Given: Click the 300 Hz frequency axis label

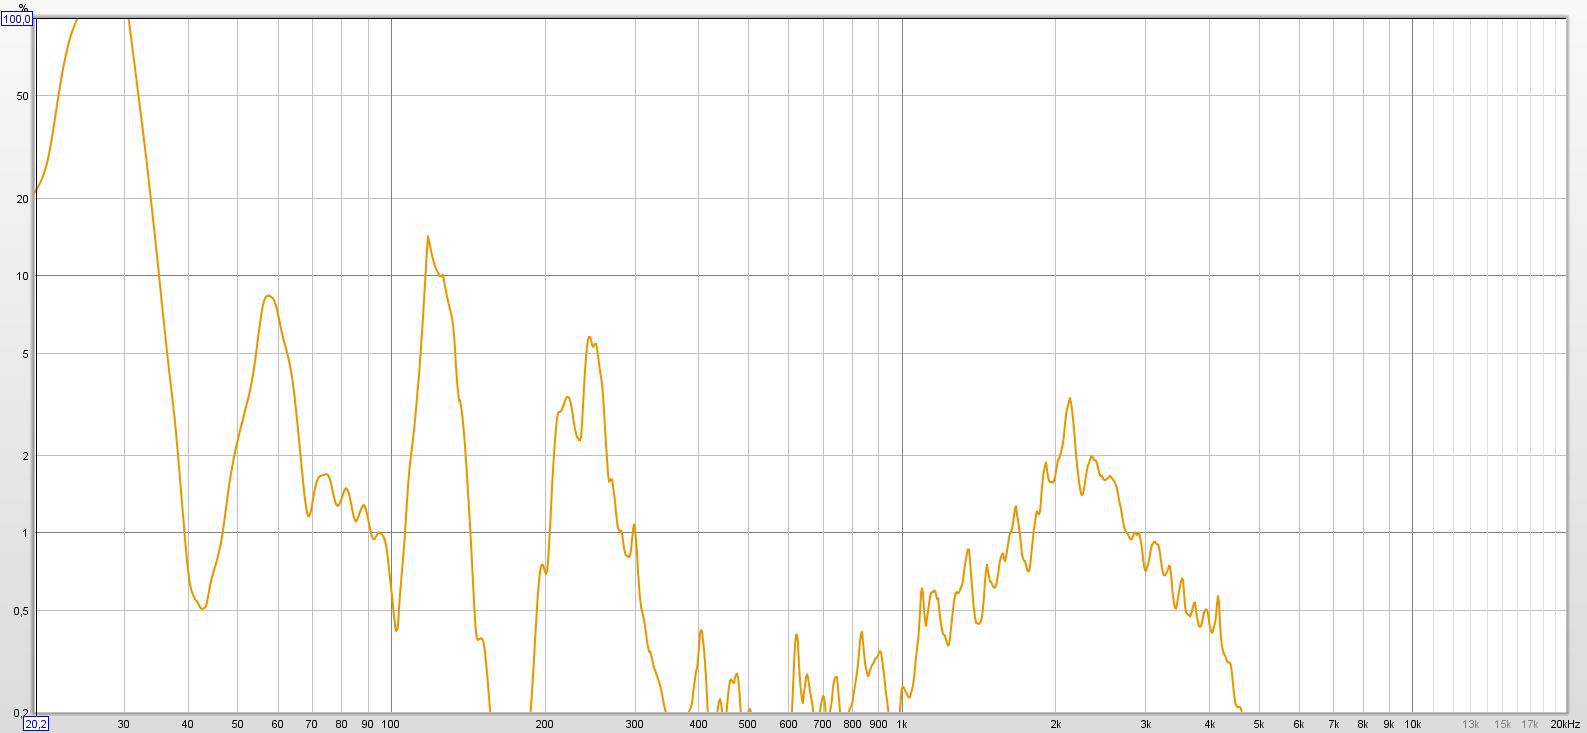Looking at the screenshot, I should [x=634, y=724].
